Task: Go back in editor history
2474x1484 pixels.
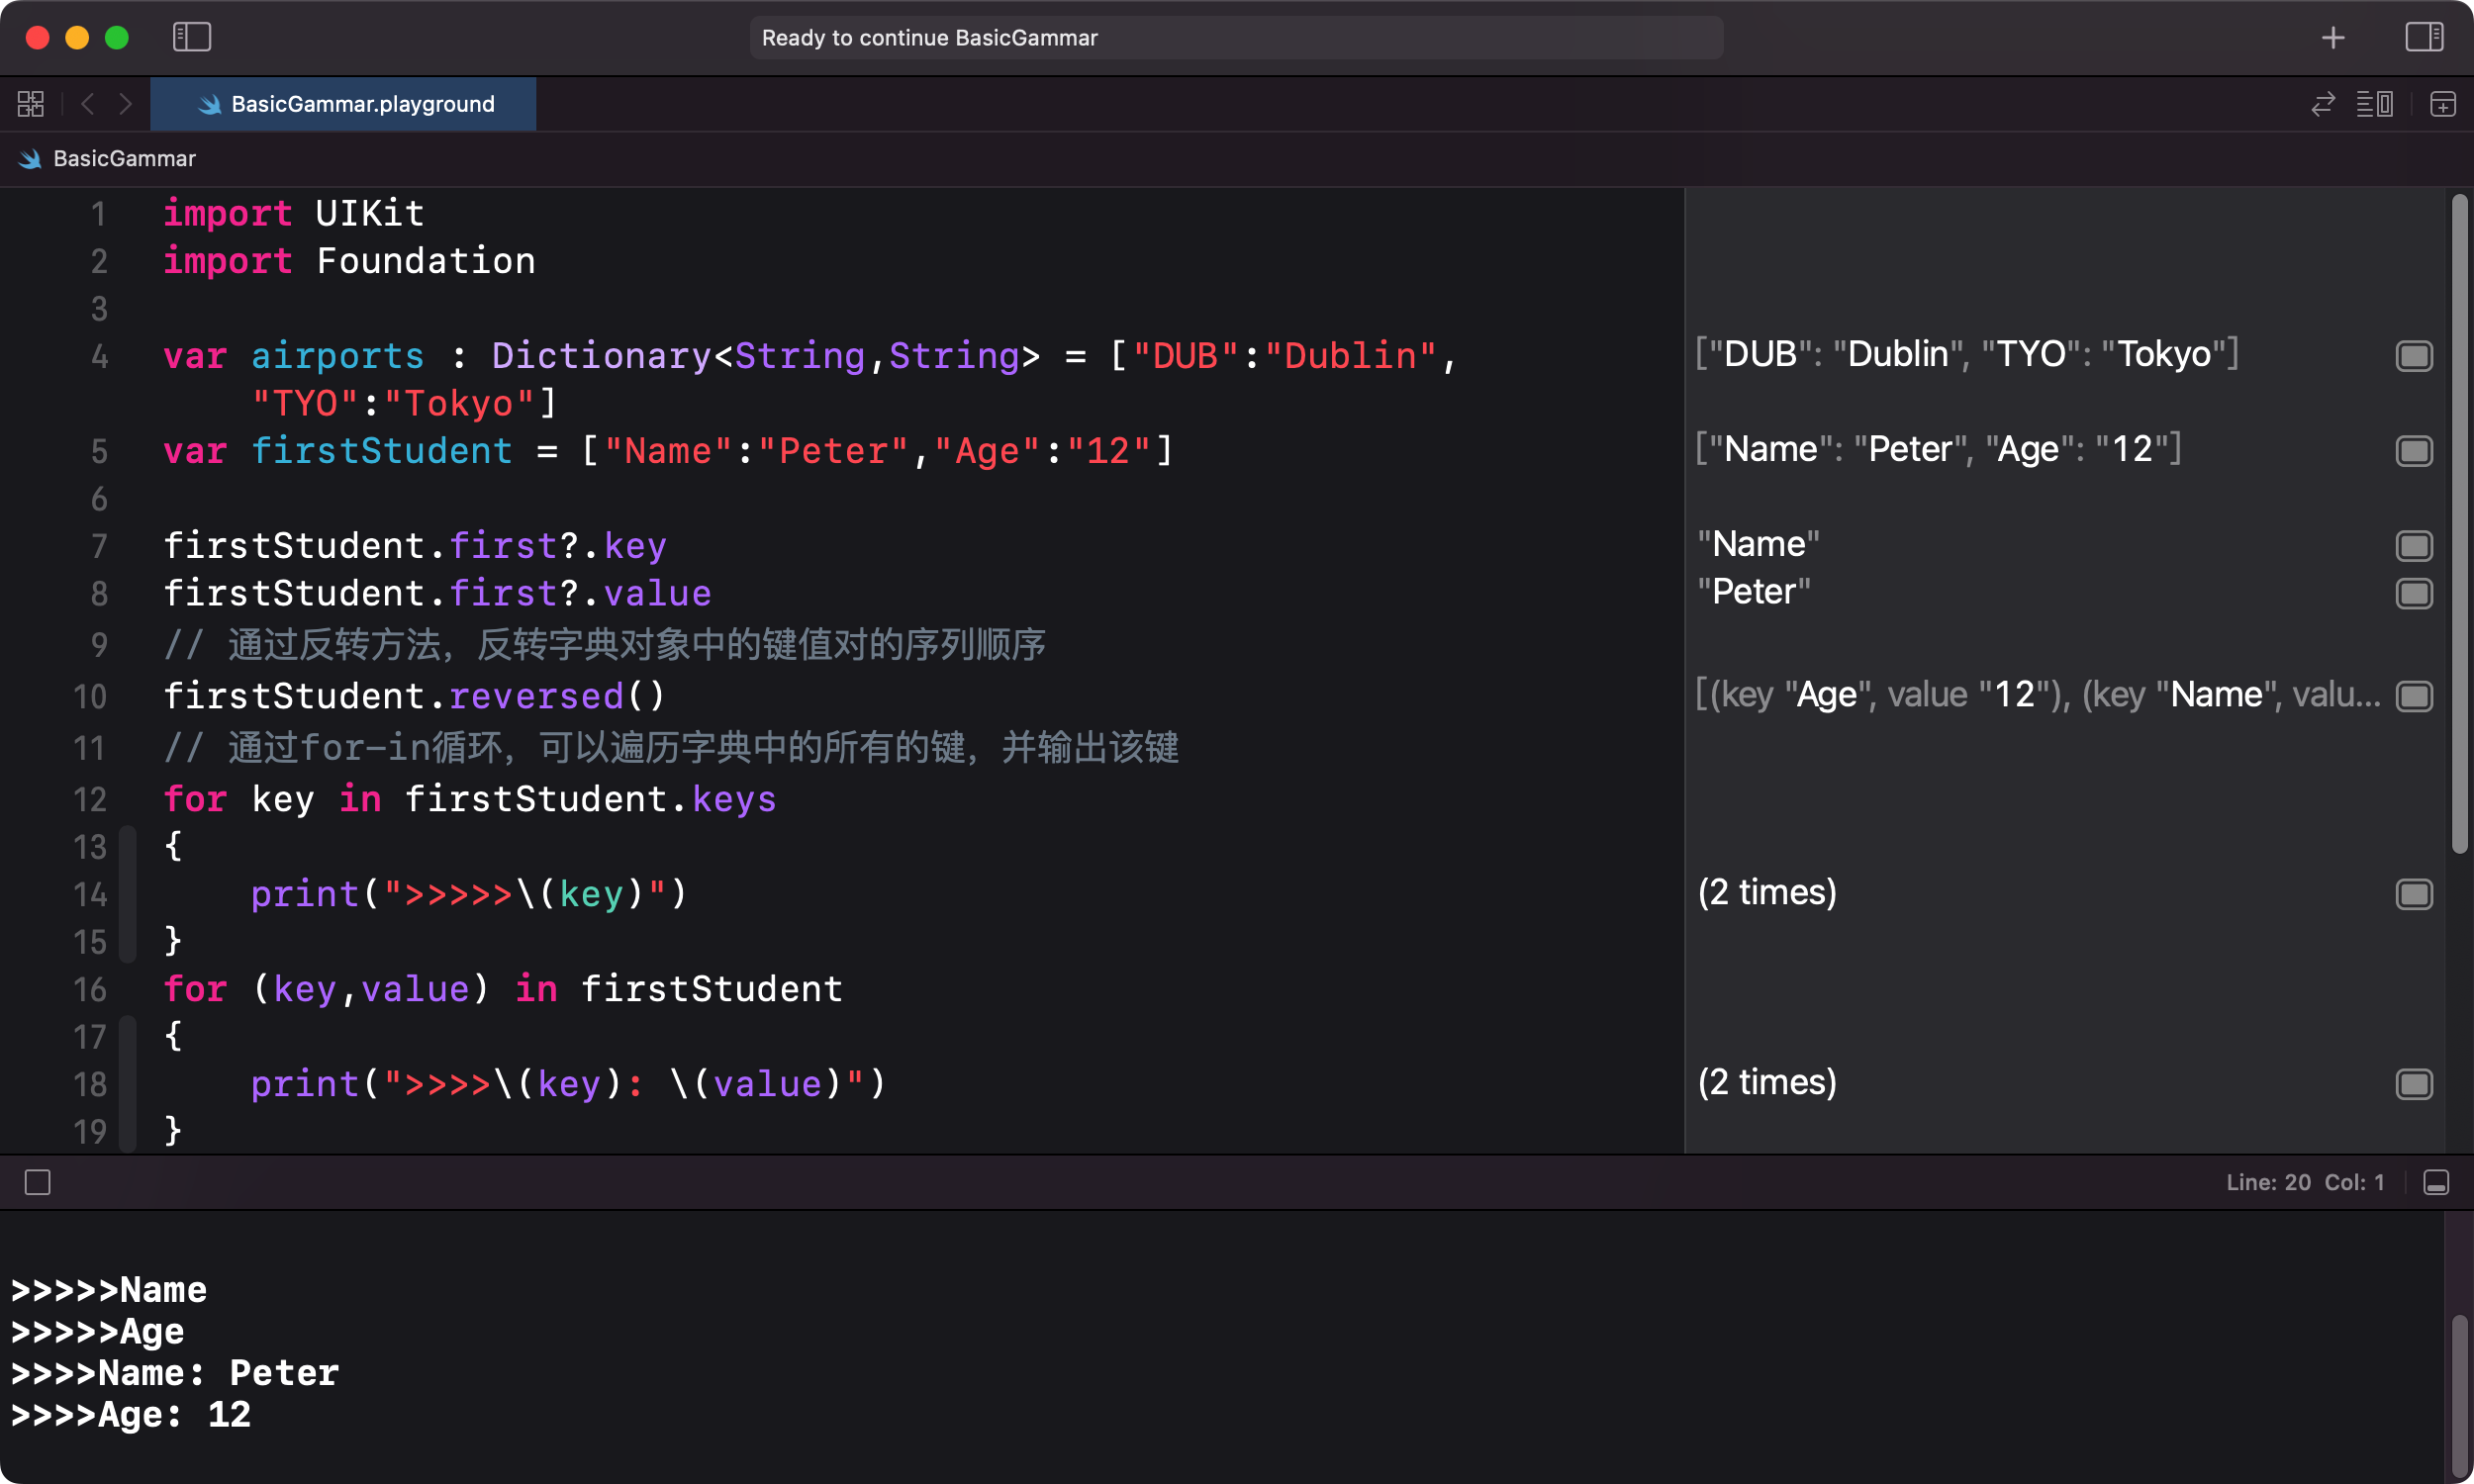Action: 88,104
